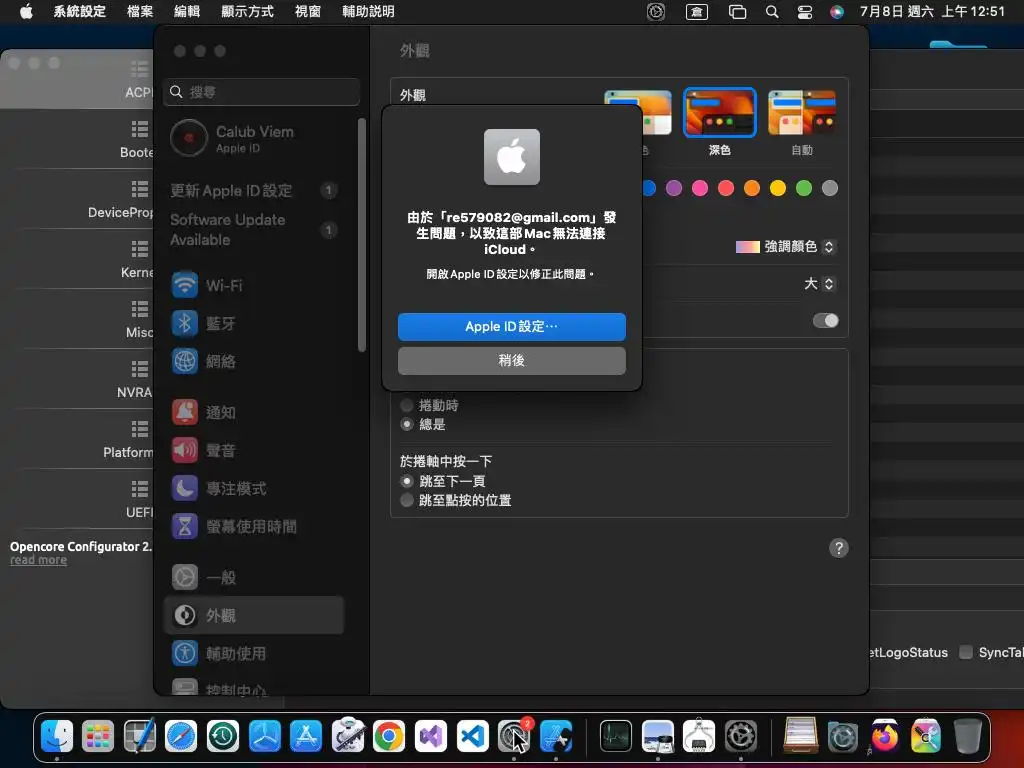This screenshot has height=768, width=1024.
Task: Choose the yellow accent color
Action: click(x=778, y=188)
